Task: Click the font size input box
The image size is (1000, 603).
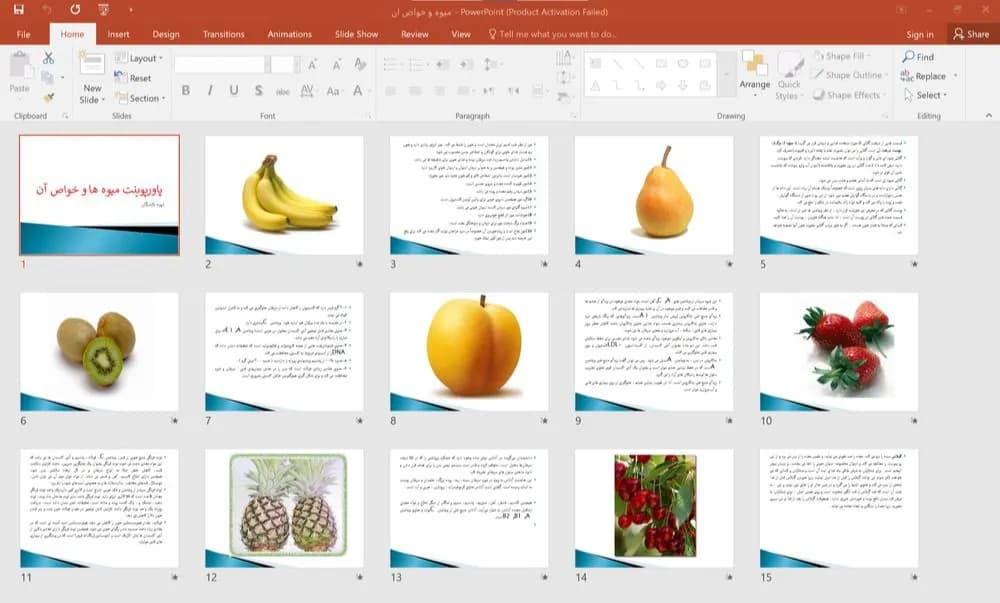Action: point(281,64)
